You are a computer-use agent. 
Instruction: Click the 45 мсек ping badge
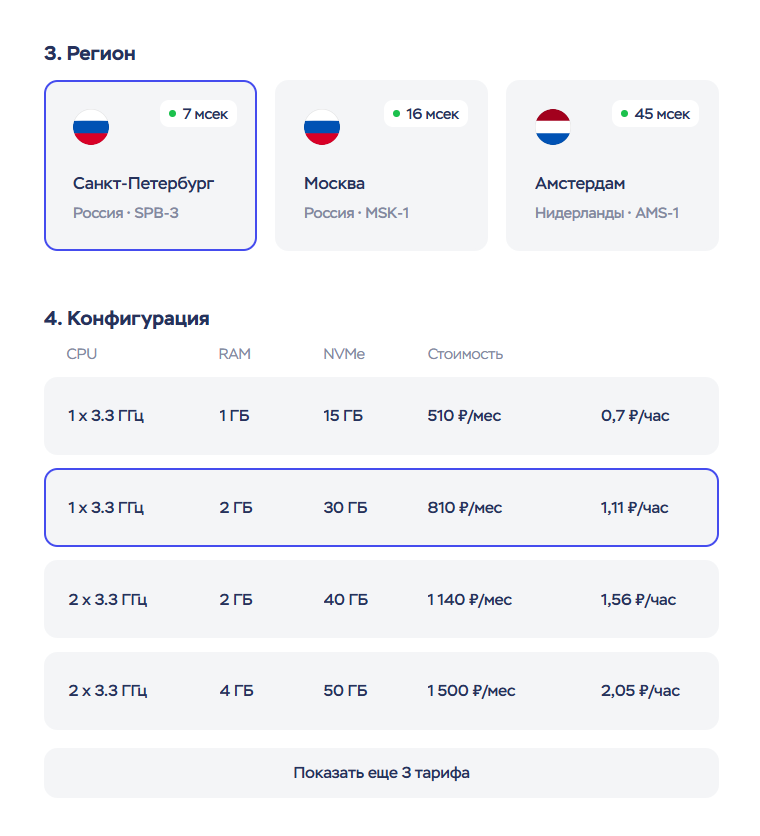[x=655, y=114]
